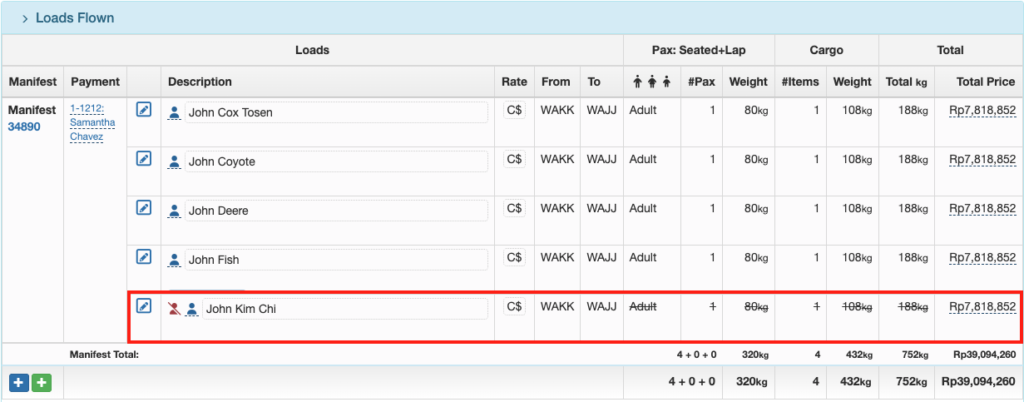Click green plus add button
Viewport: 1024px width, 402px height.
[40, 381]
